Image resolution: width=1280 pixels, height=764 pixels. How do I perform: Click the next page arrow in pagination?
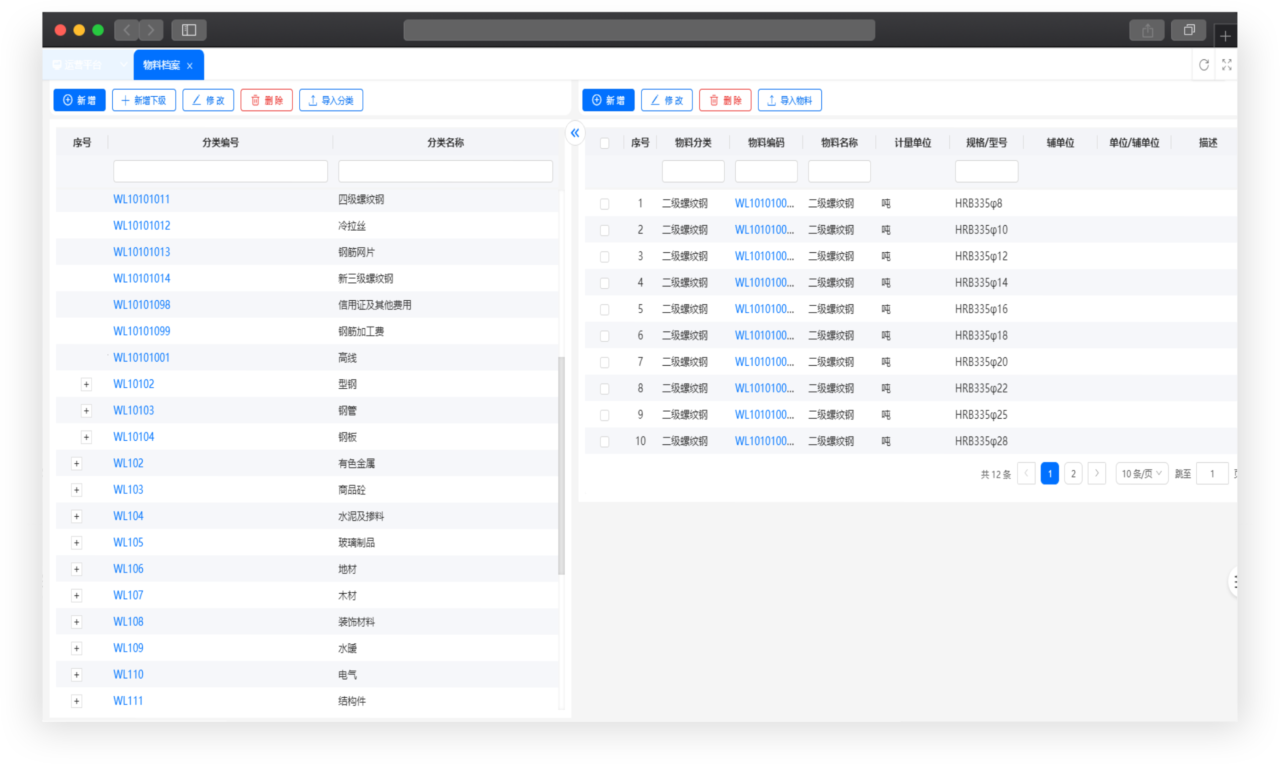1097,473
